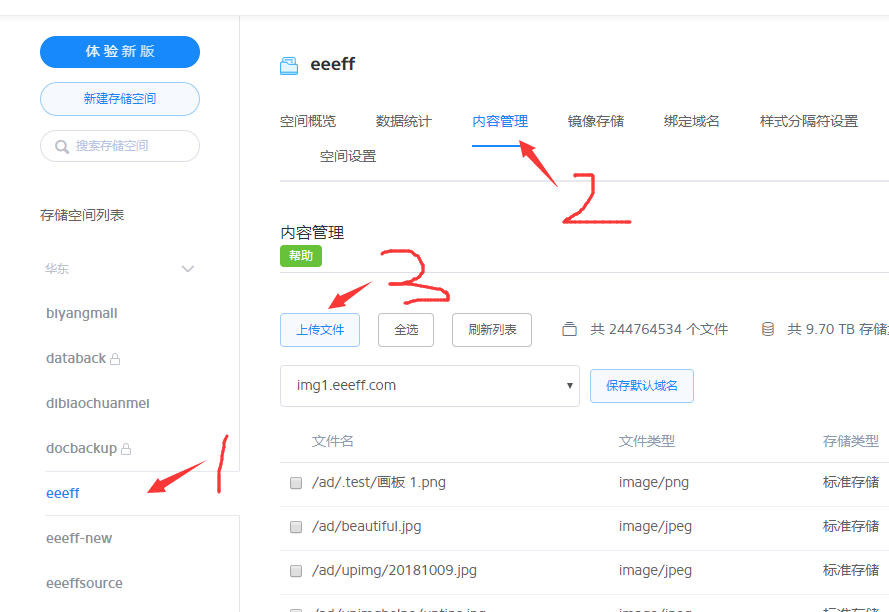Click the file count icon before 244764534

click(569, 327)
